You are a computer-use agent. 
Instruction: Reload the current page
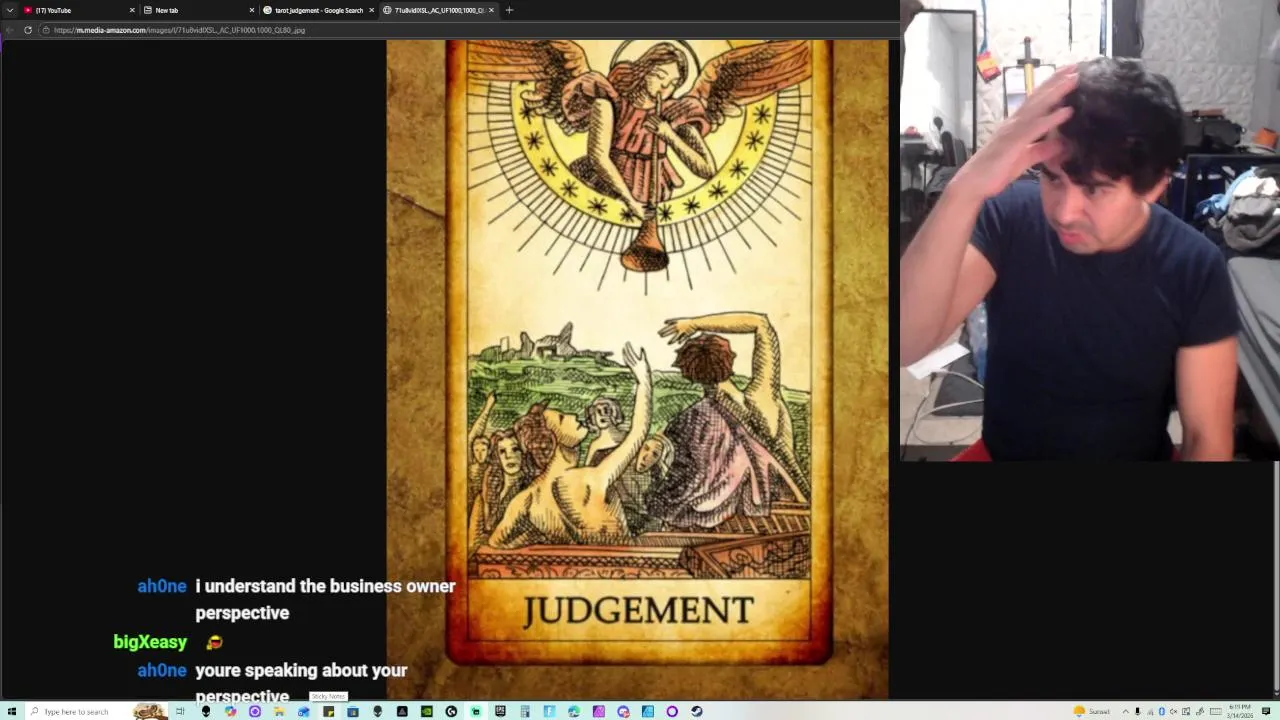[28, 30]
